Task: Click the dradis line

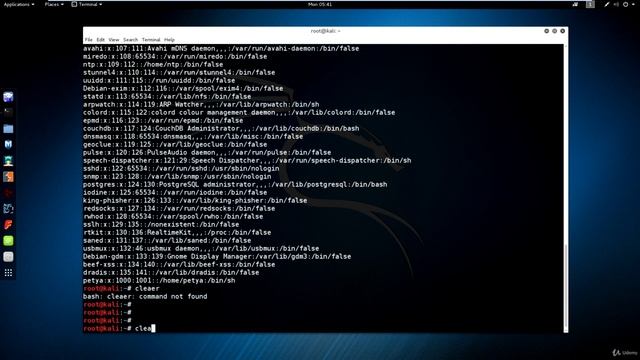Action: pos(171,272)
